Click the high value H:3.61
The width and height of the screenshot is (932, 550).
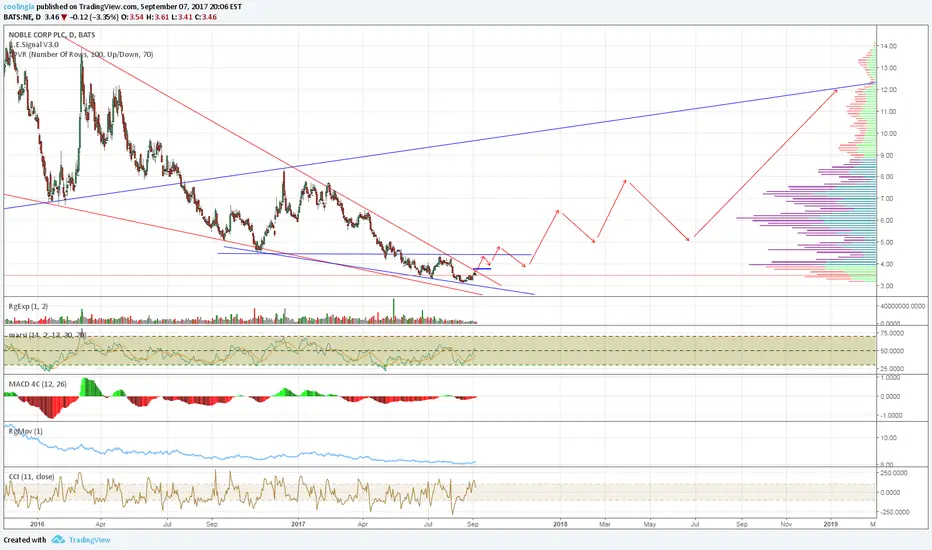tap(157, 17)
